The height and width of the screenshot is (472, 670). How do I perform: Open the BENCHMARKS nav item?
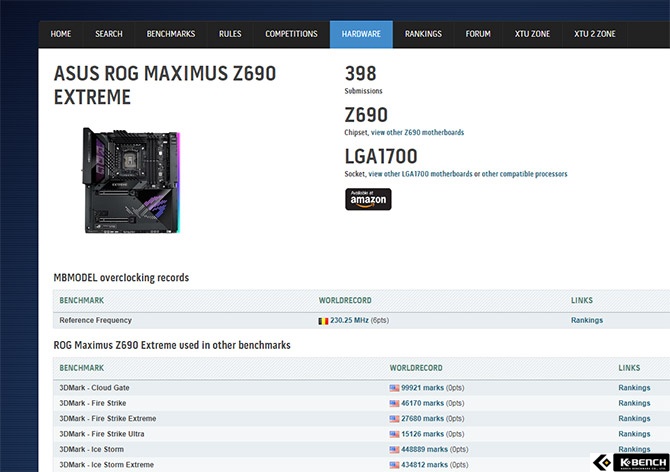pyautogui.click(x=170, y=34)
